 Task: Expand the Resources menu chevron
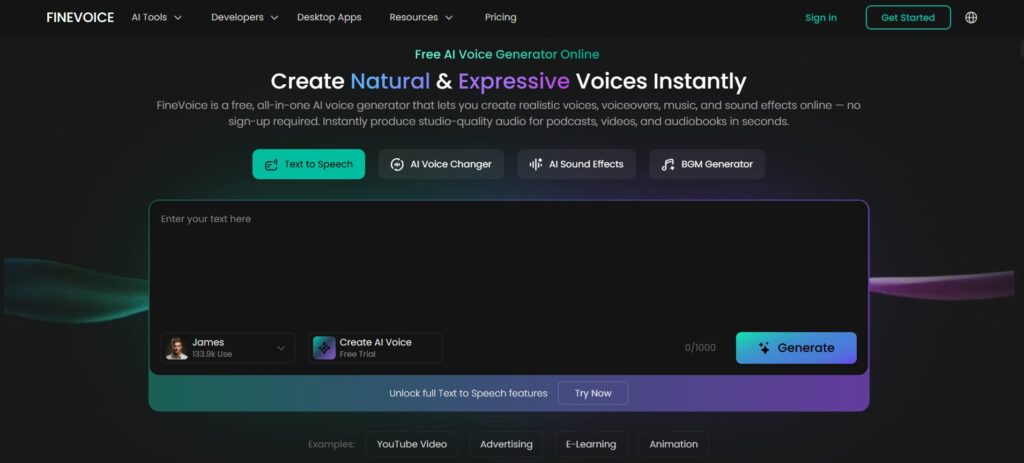point(449,18)
